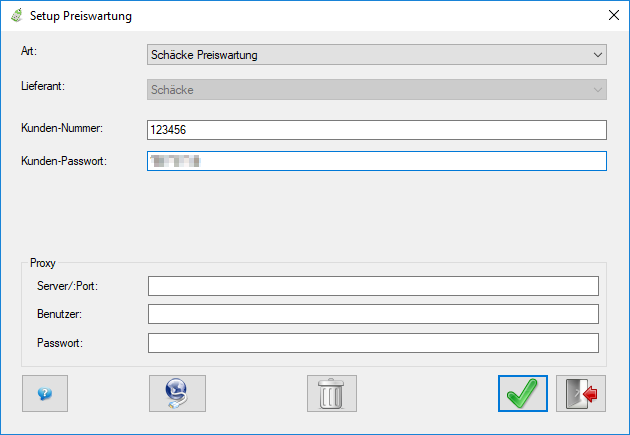630x435 pixels.
Task: Click the Art: label
Action: [x=29, y=51]
